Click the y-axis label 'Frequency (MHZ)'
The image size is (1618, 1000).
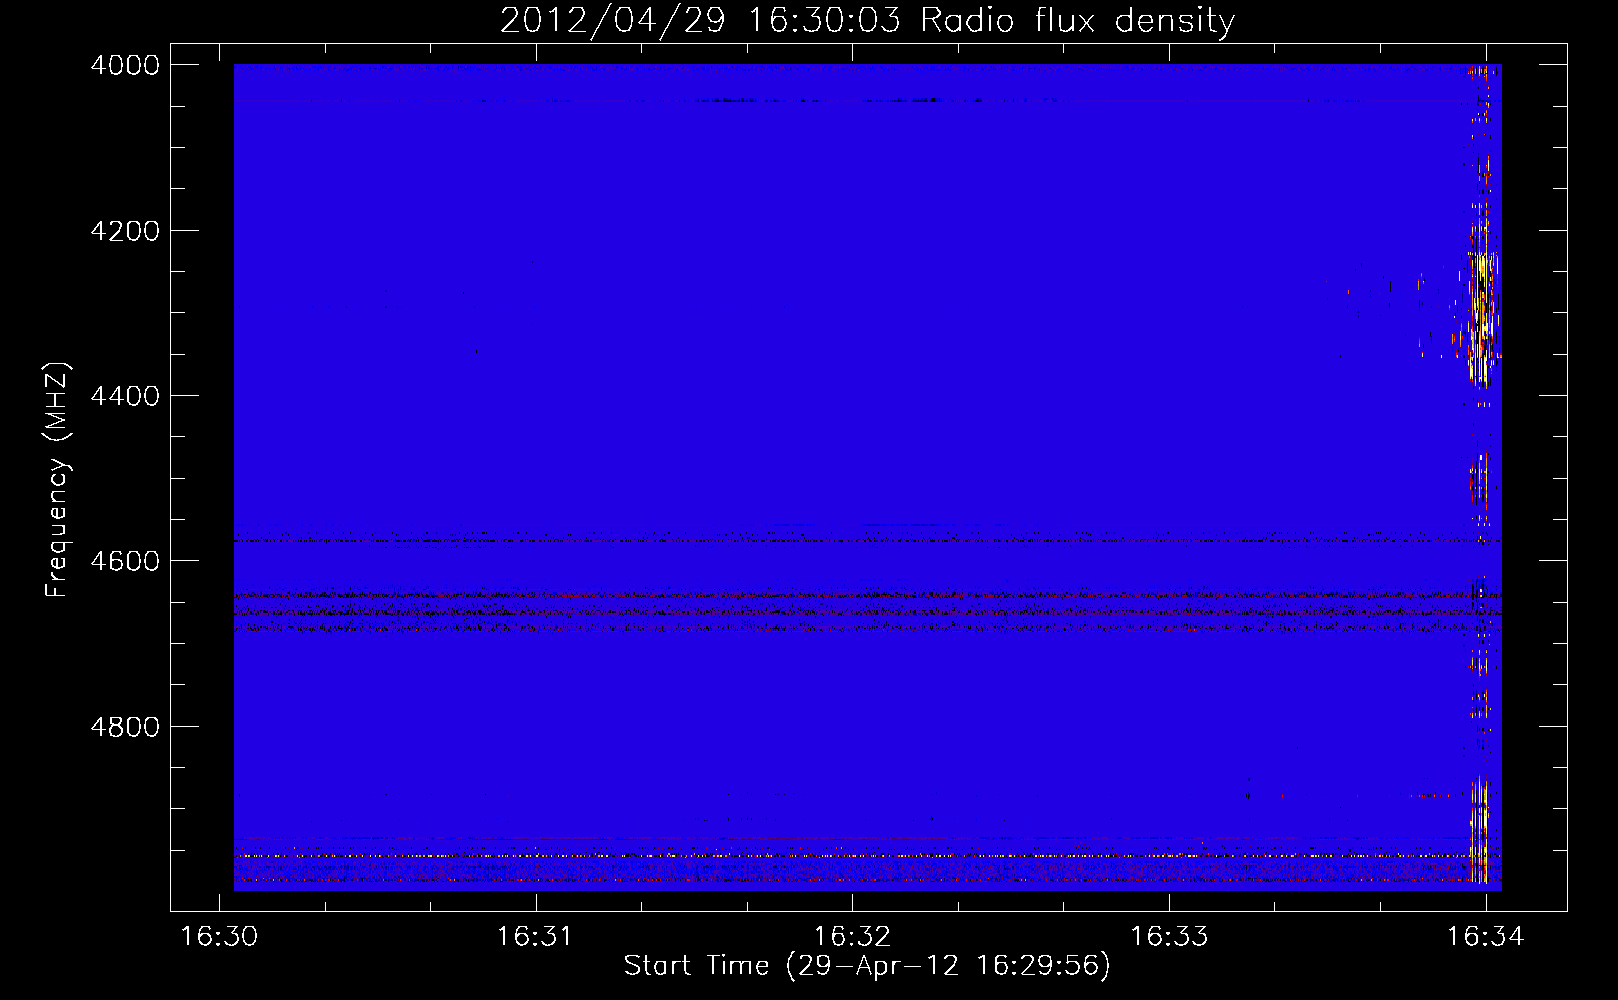(57, 480)
